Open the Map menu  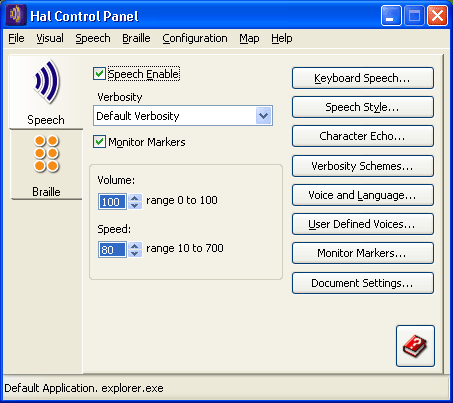click(249, 38)
